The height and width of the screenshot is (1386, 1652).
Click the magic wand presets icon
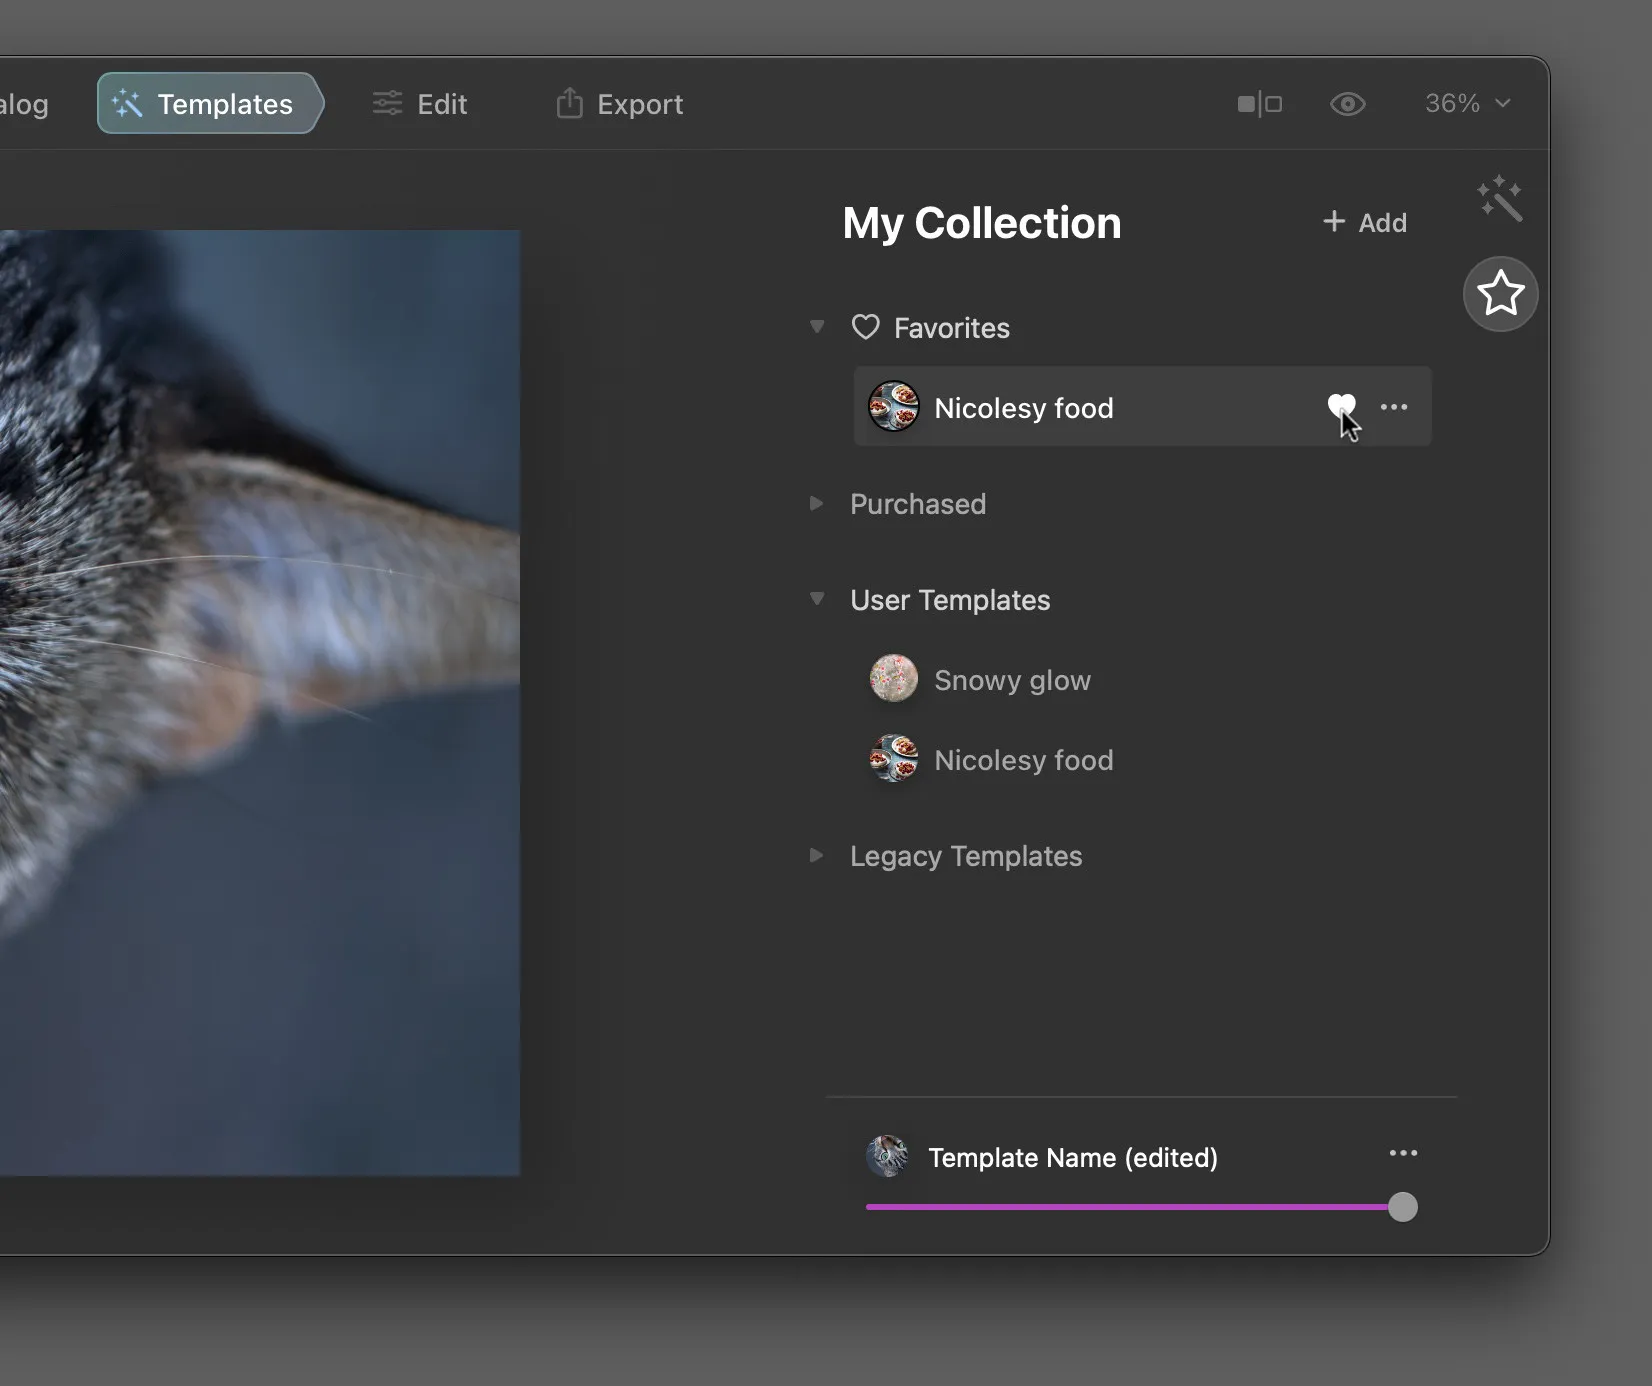[1499, 198]
